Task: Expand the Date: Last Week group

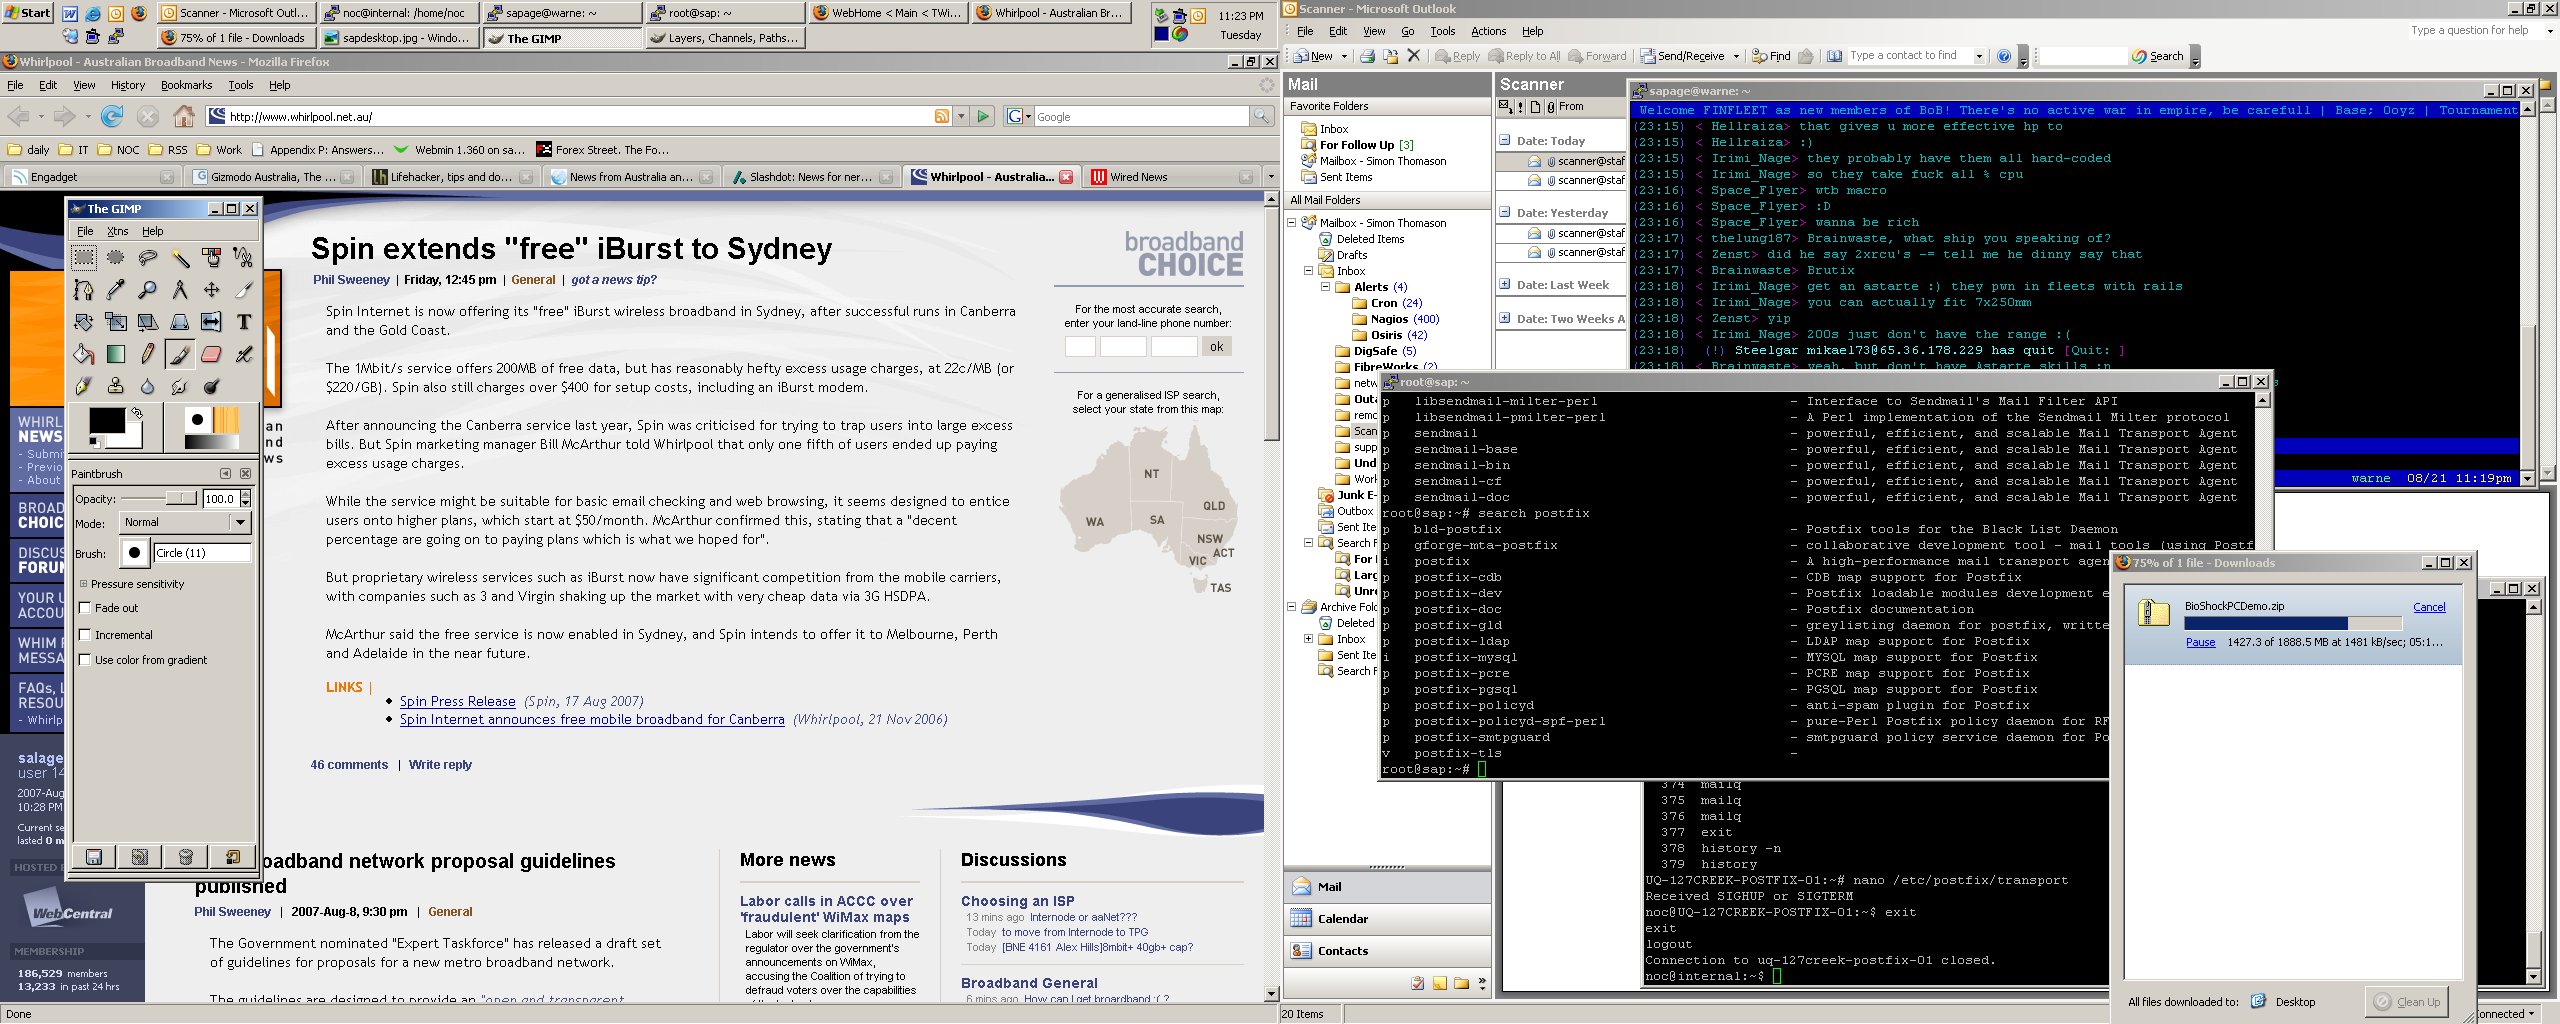Action: click(x=1505, y=285)
